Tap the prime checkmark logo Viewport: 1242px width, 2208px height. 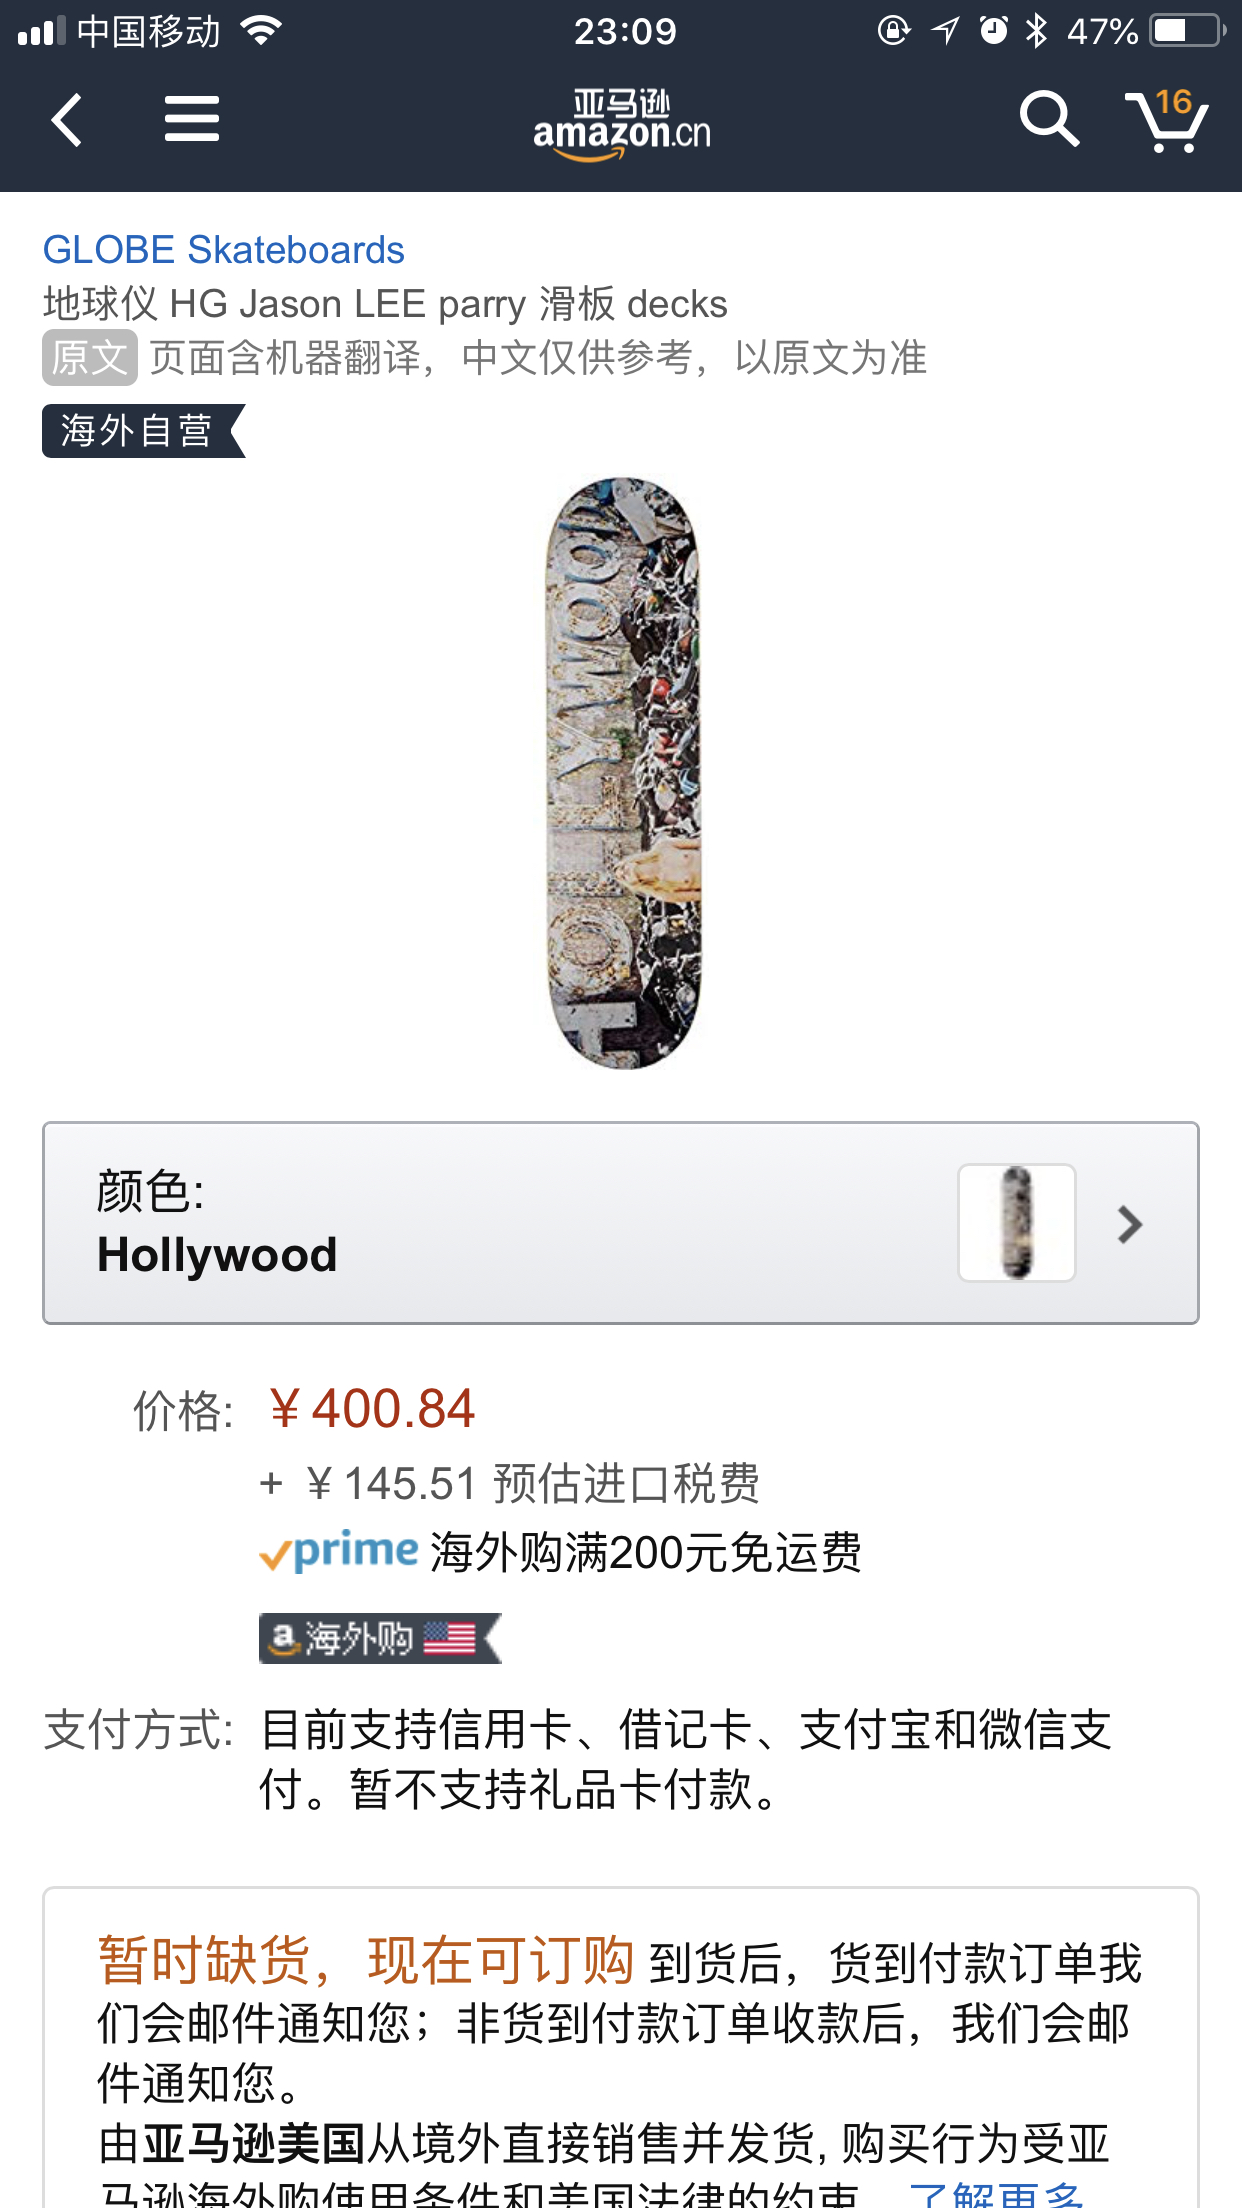pos(339,1551)
